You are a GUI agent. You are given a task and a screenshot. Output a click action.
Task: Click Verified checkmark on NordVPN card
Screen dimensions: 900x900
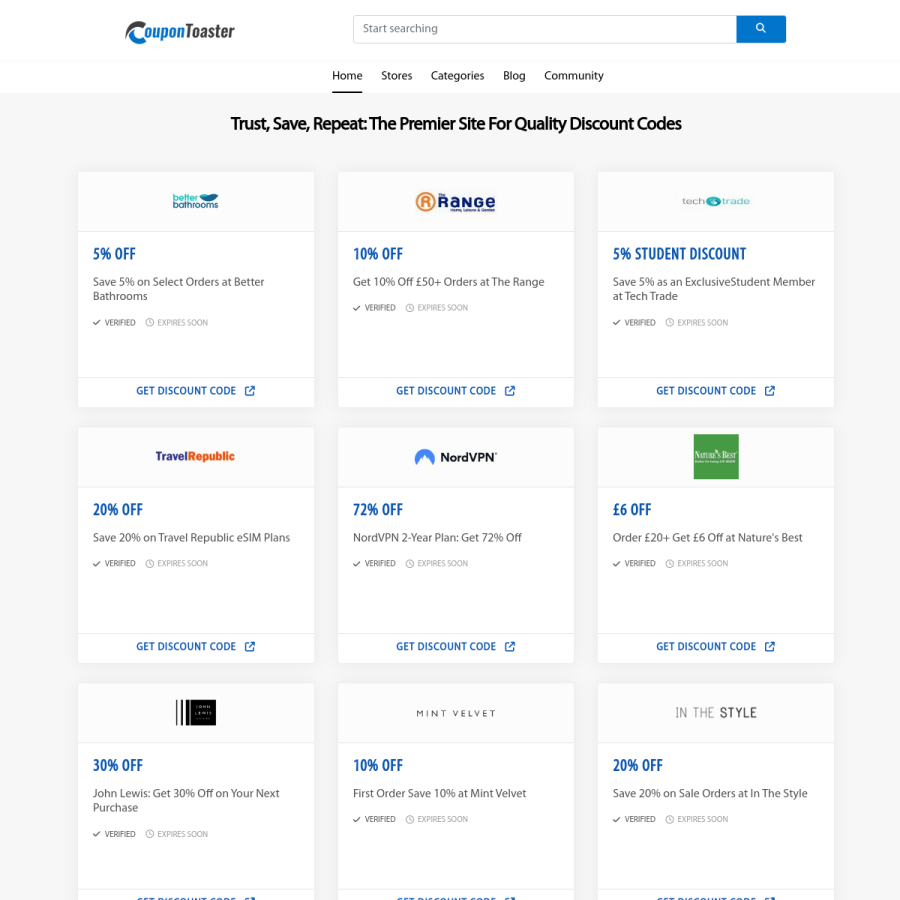tap(356, 564)
